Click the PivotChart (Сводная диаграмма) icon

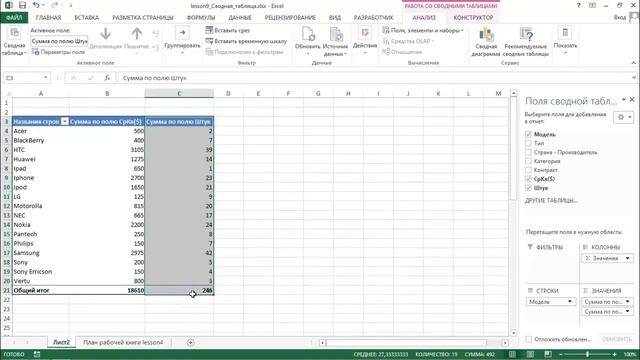click(486, 35)
